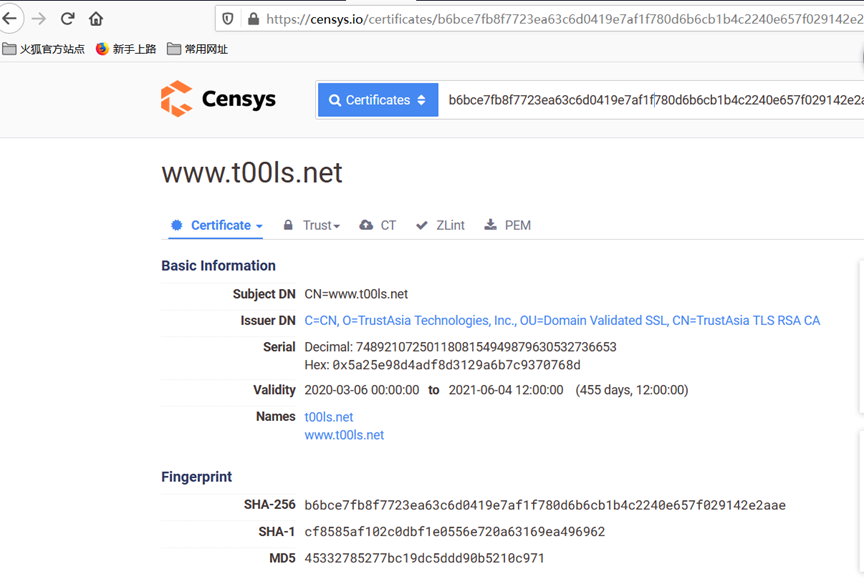Reload the page with refresh icon
The height and width of the screenshot is (584, 864).
[x=68, y=18]
